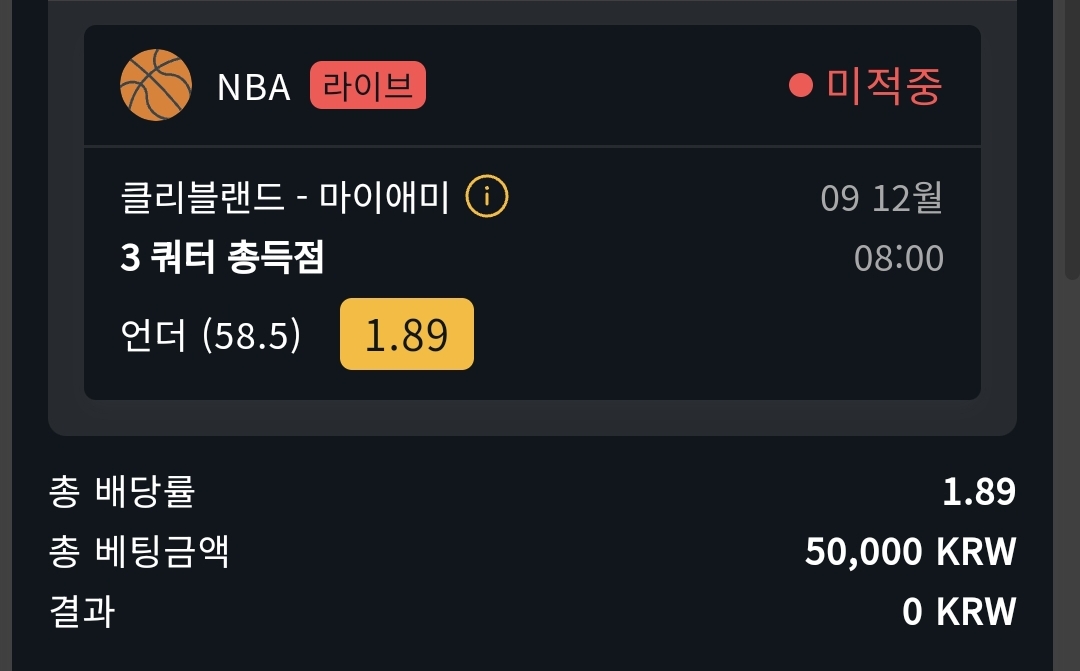This screenshot has height=671, width=1080.
Task: Select the 0 KRW result amount
Action: [959, 612]
